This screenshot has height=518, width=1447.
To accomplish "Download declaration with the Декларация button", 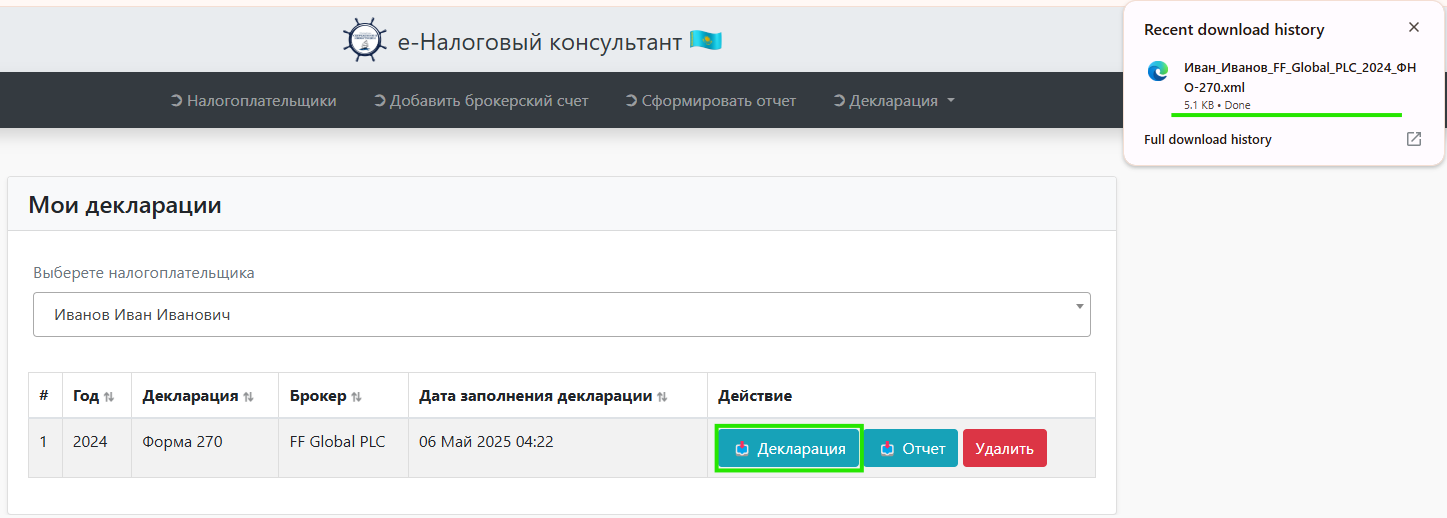I will (789, 448).
